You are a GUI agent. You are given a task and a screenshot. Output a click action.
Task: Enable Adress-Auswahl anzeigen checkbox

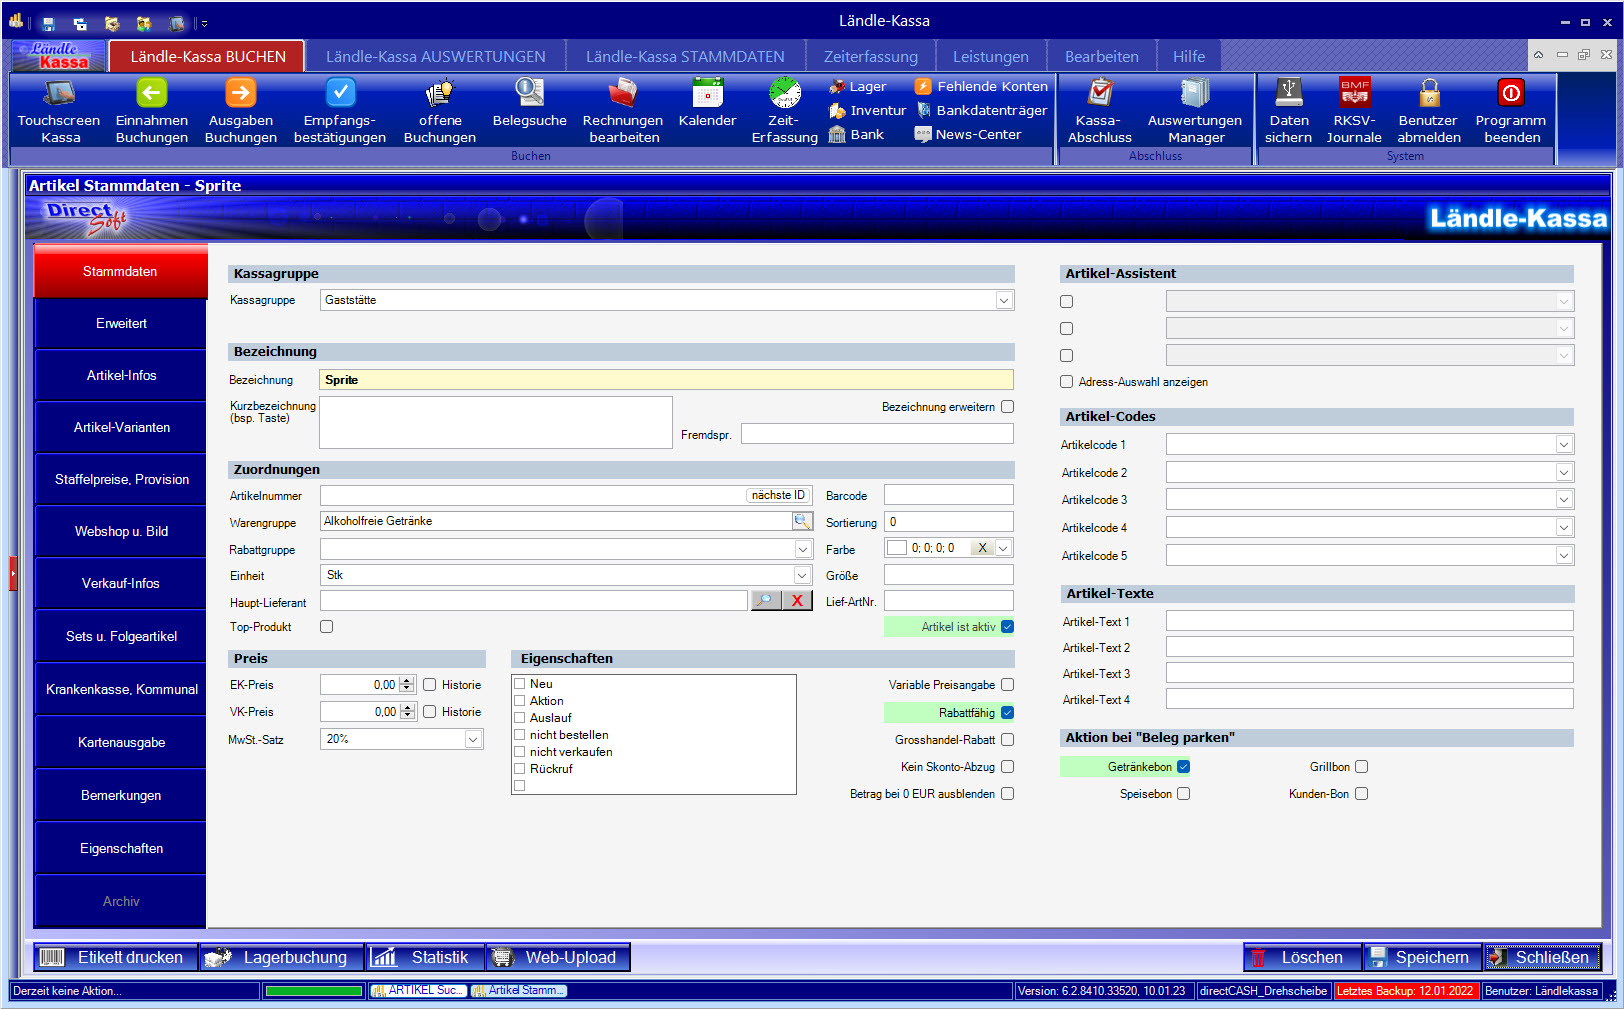point(1066,382)
